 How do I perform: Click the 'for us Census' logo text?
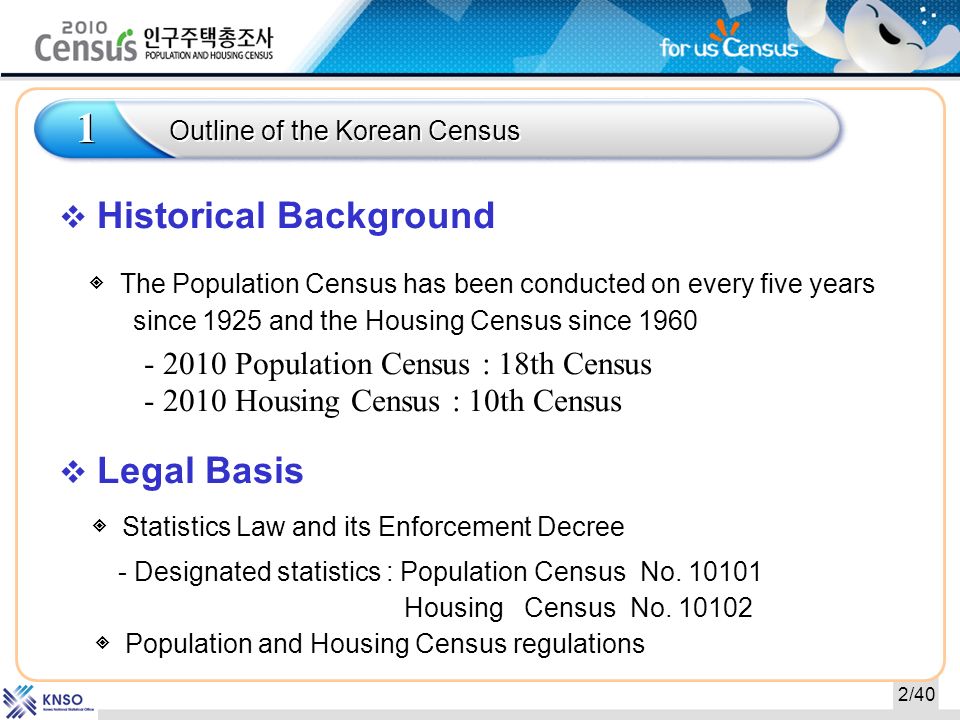pyautogui.click(x=729, y=41)
